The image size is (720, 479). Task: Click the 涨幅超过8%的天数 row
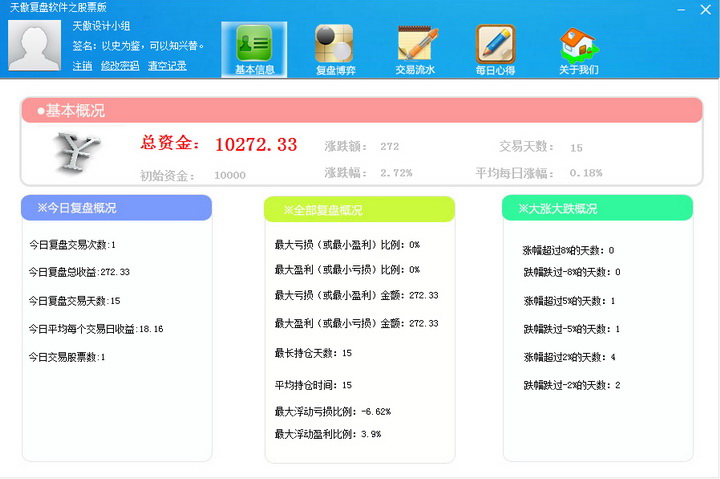568,250
